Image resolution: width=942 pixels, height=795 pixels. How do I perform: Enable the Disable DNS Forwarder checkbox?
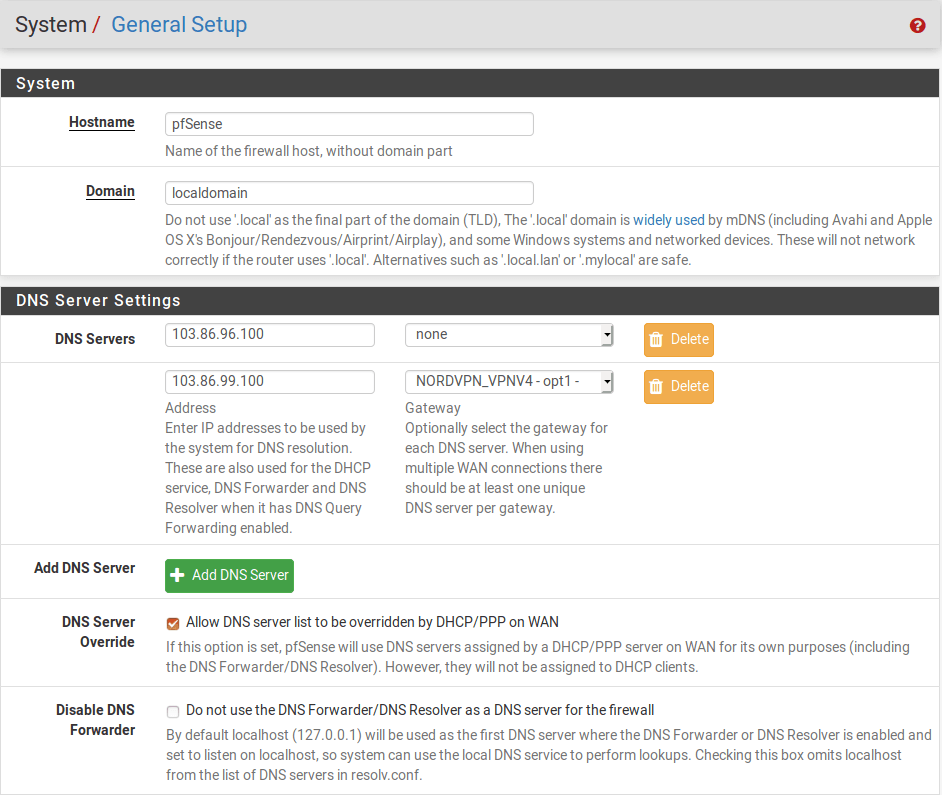tap(173, 711)
